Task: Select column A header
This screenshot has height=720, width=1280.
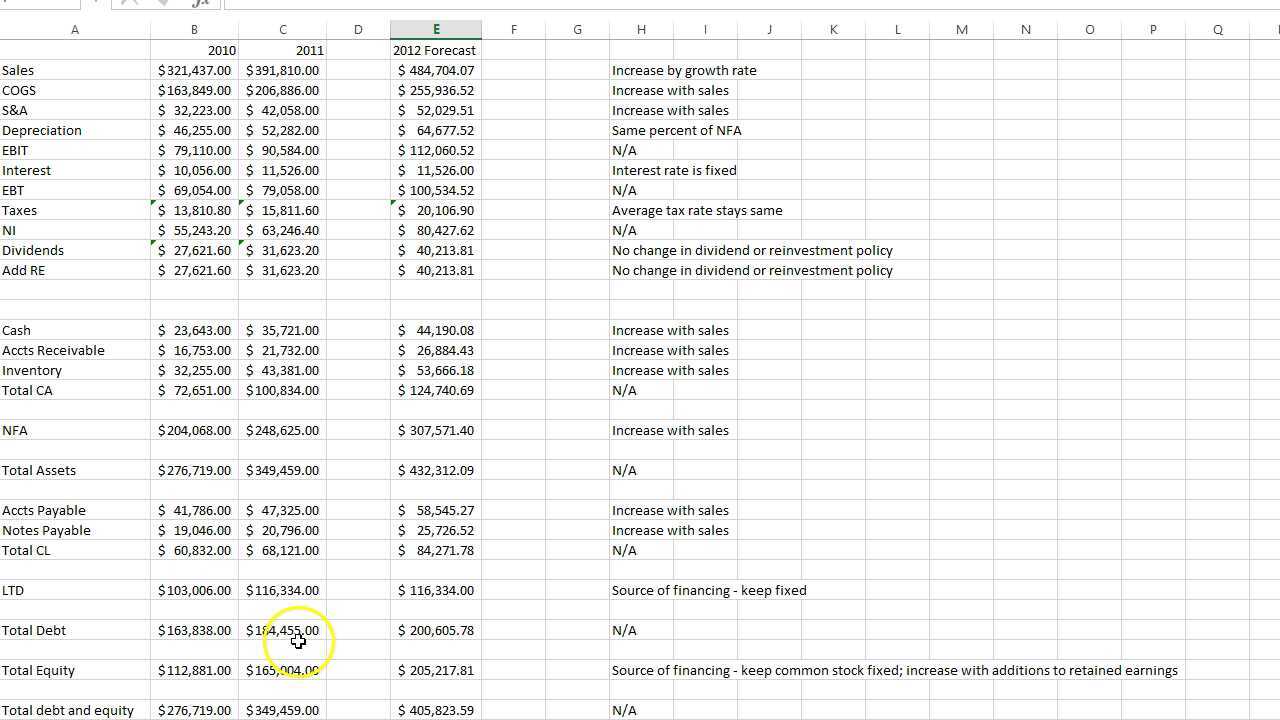Action: coord(74,29)
